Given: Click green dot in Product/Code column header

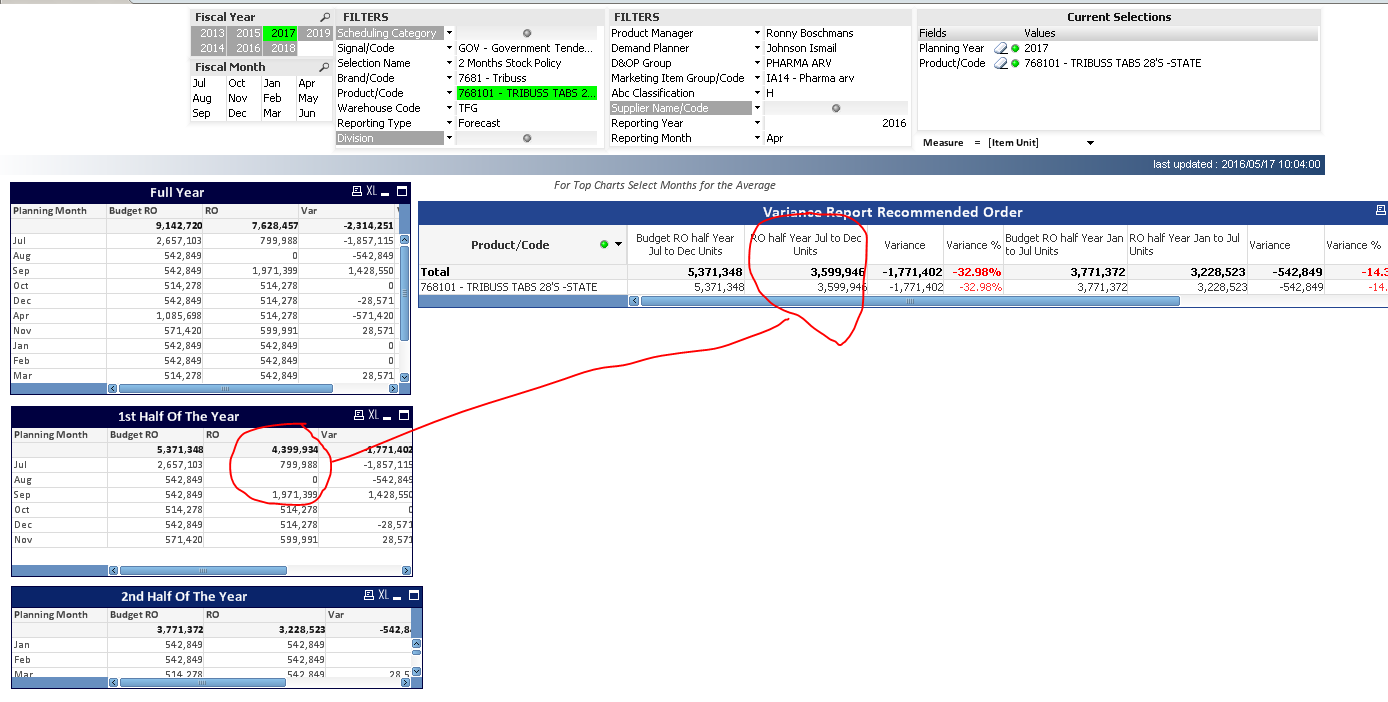Looking at the screenshot, I should click(x=603, y=245).
